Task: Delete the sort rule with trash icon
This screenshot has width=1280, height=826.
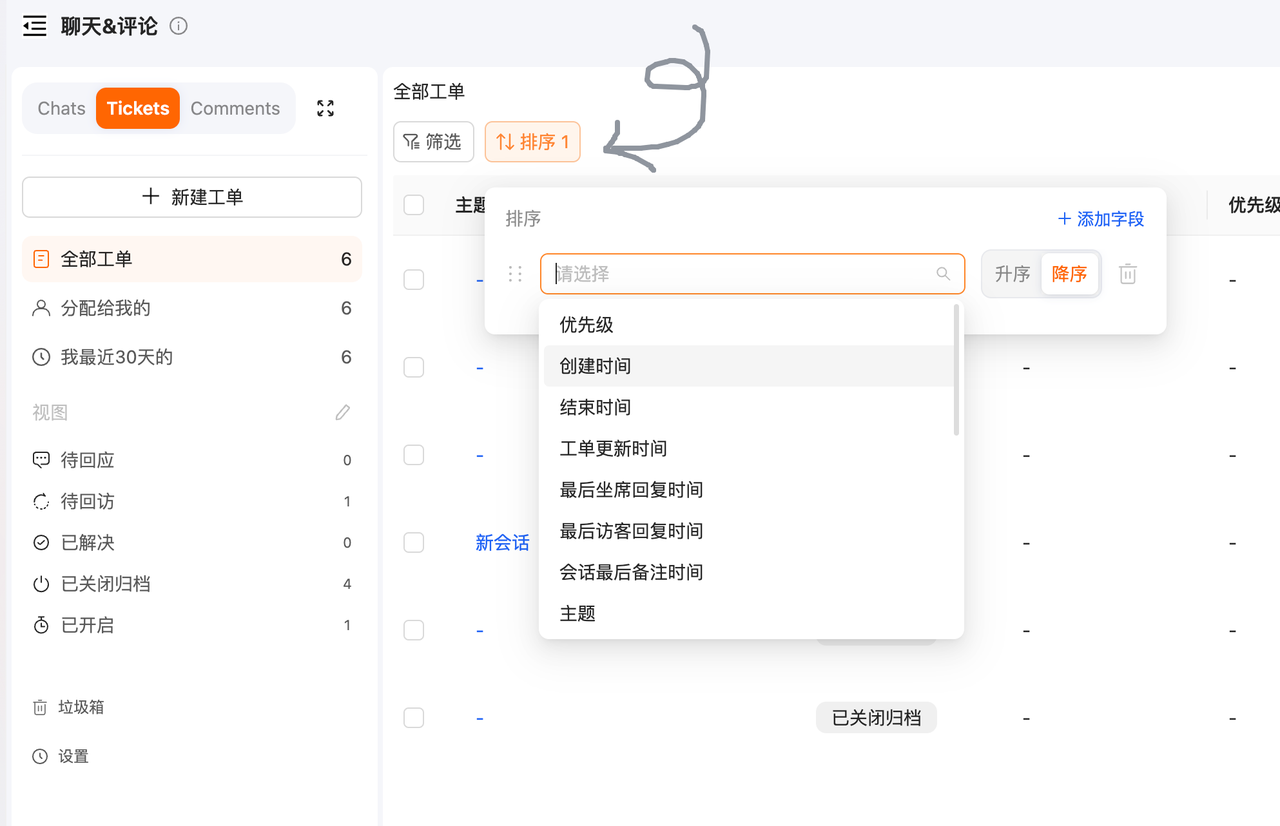Action: pos(1128,274)
